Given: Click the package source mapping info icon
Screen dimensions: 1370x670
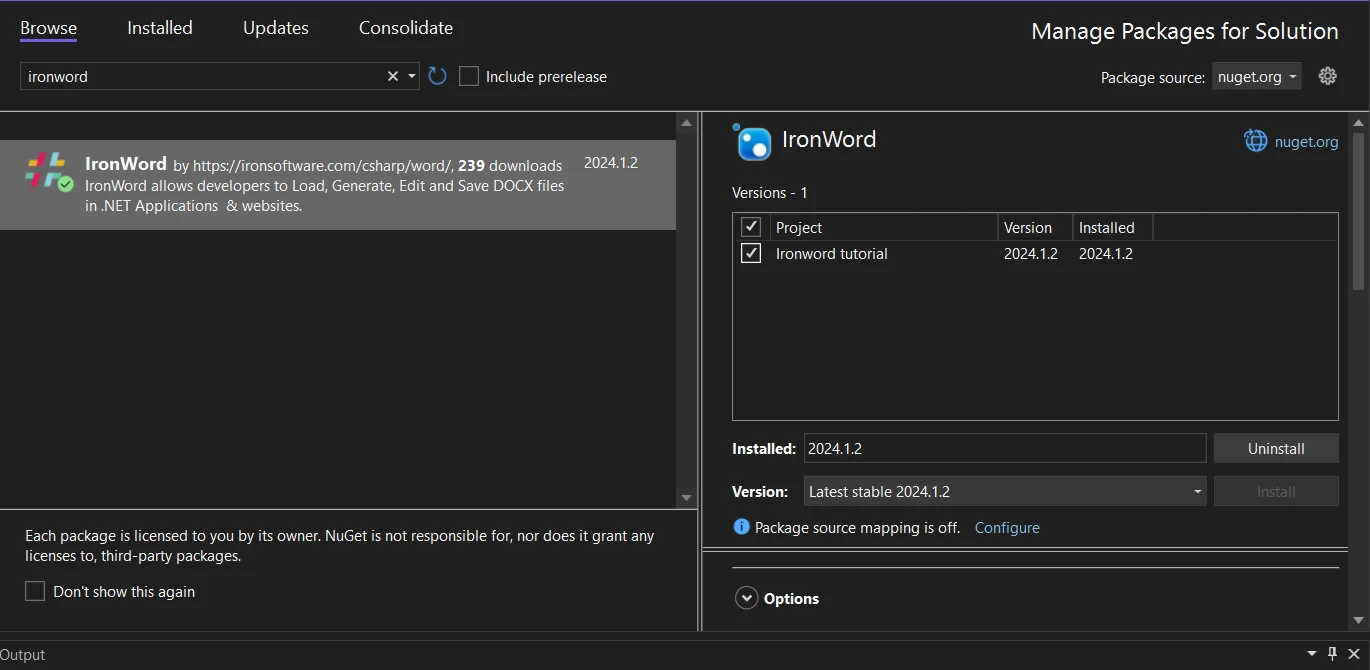Looking at the screenshot, I should tap(741, 527).
